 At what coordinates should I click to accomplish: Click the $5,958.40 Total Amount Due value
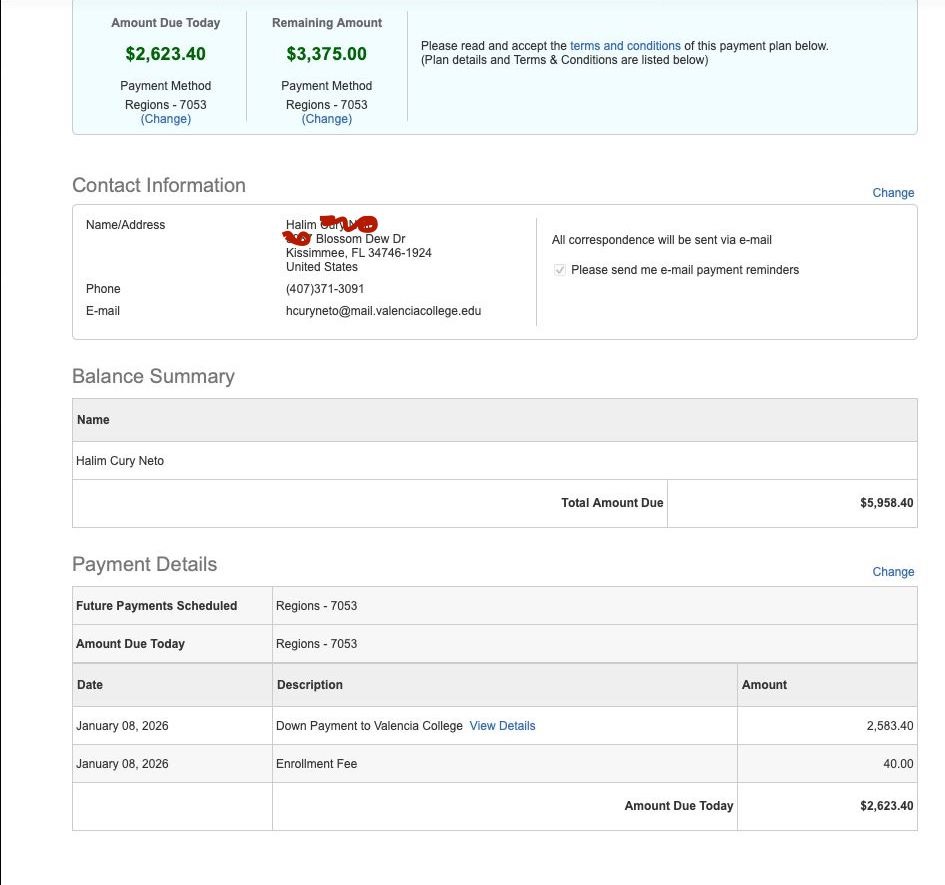coord(886,503)
